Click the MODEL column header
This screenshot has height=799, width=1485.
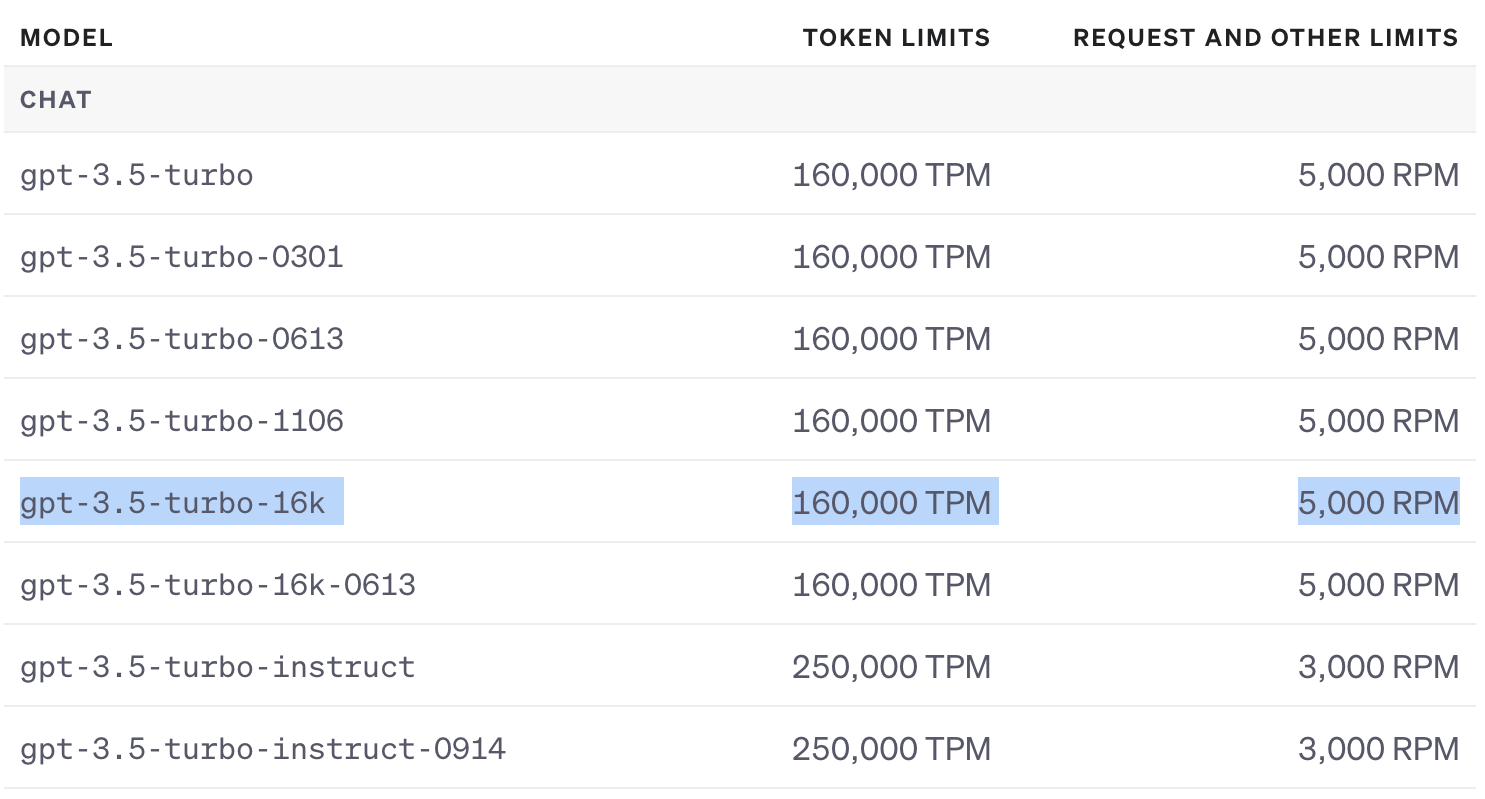coord(66,39)
